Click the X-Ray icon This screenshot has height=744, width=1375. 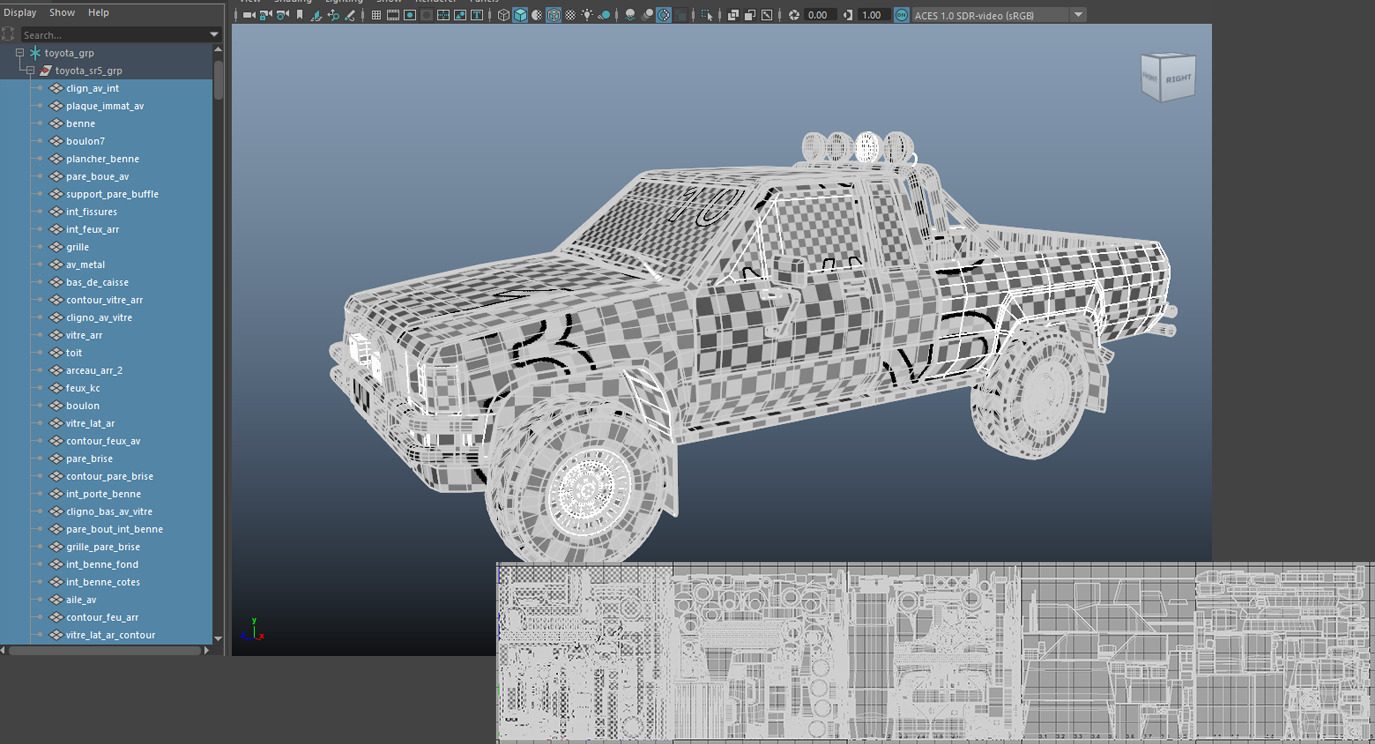coord(733,15)
